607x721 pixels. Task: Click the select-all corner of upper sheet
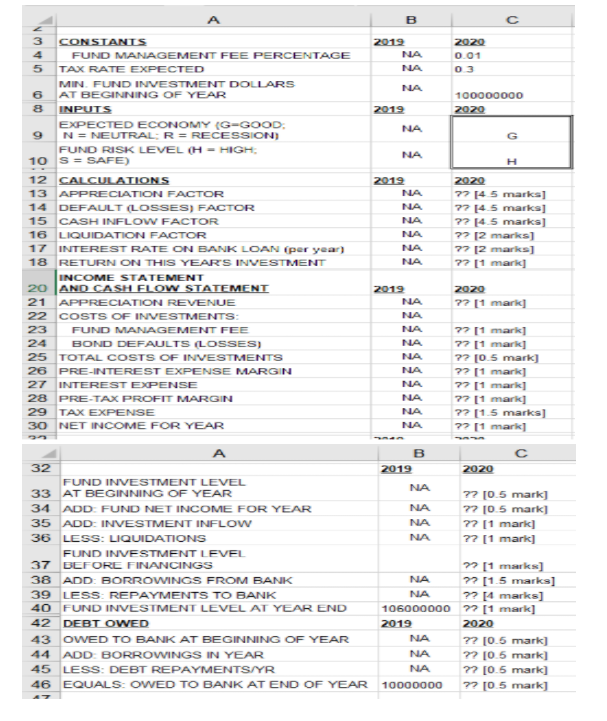pyautogui.click(x=39, y=20)
